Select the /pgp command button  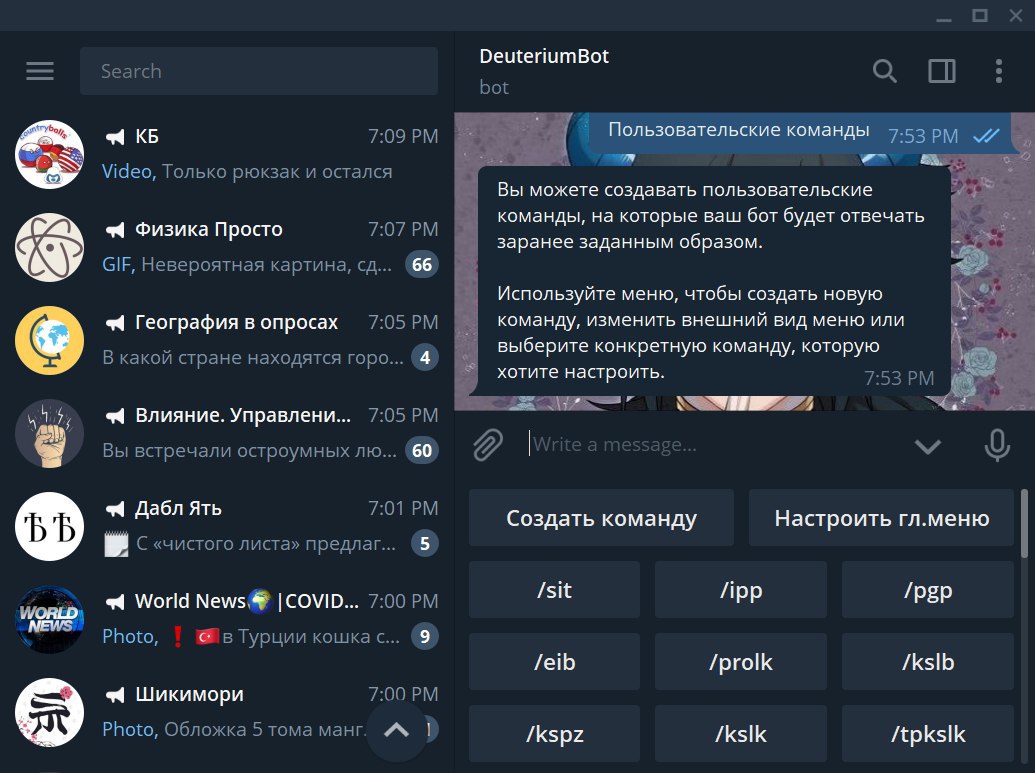[927, 589]
